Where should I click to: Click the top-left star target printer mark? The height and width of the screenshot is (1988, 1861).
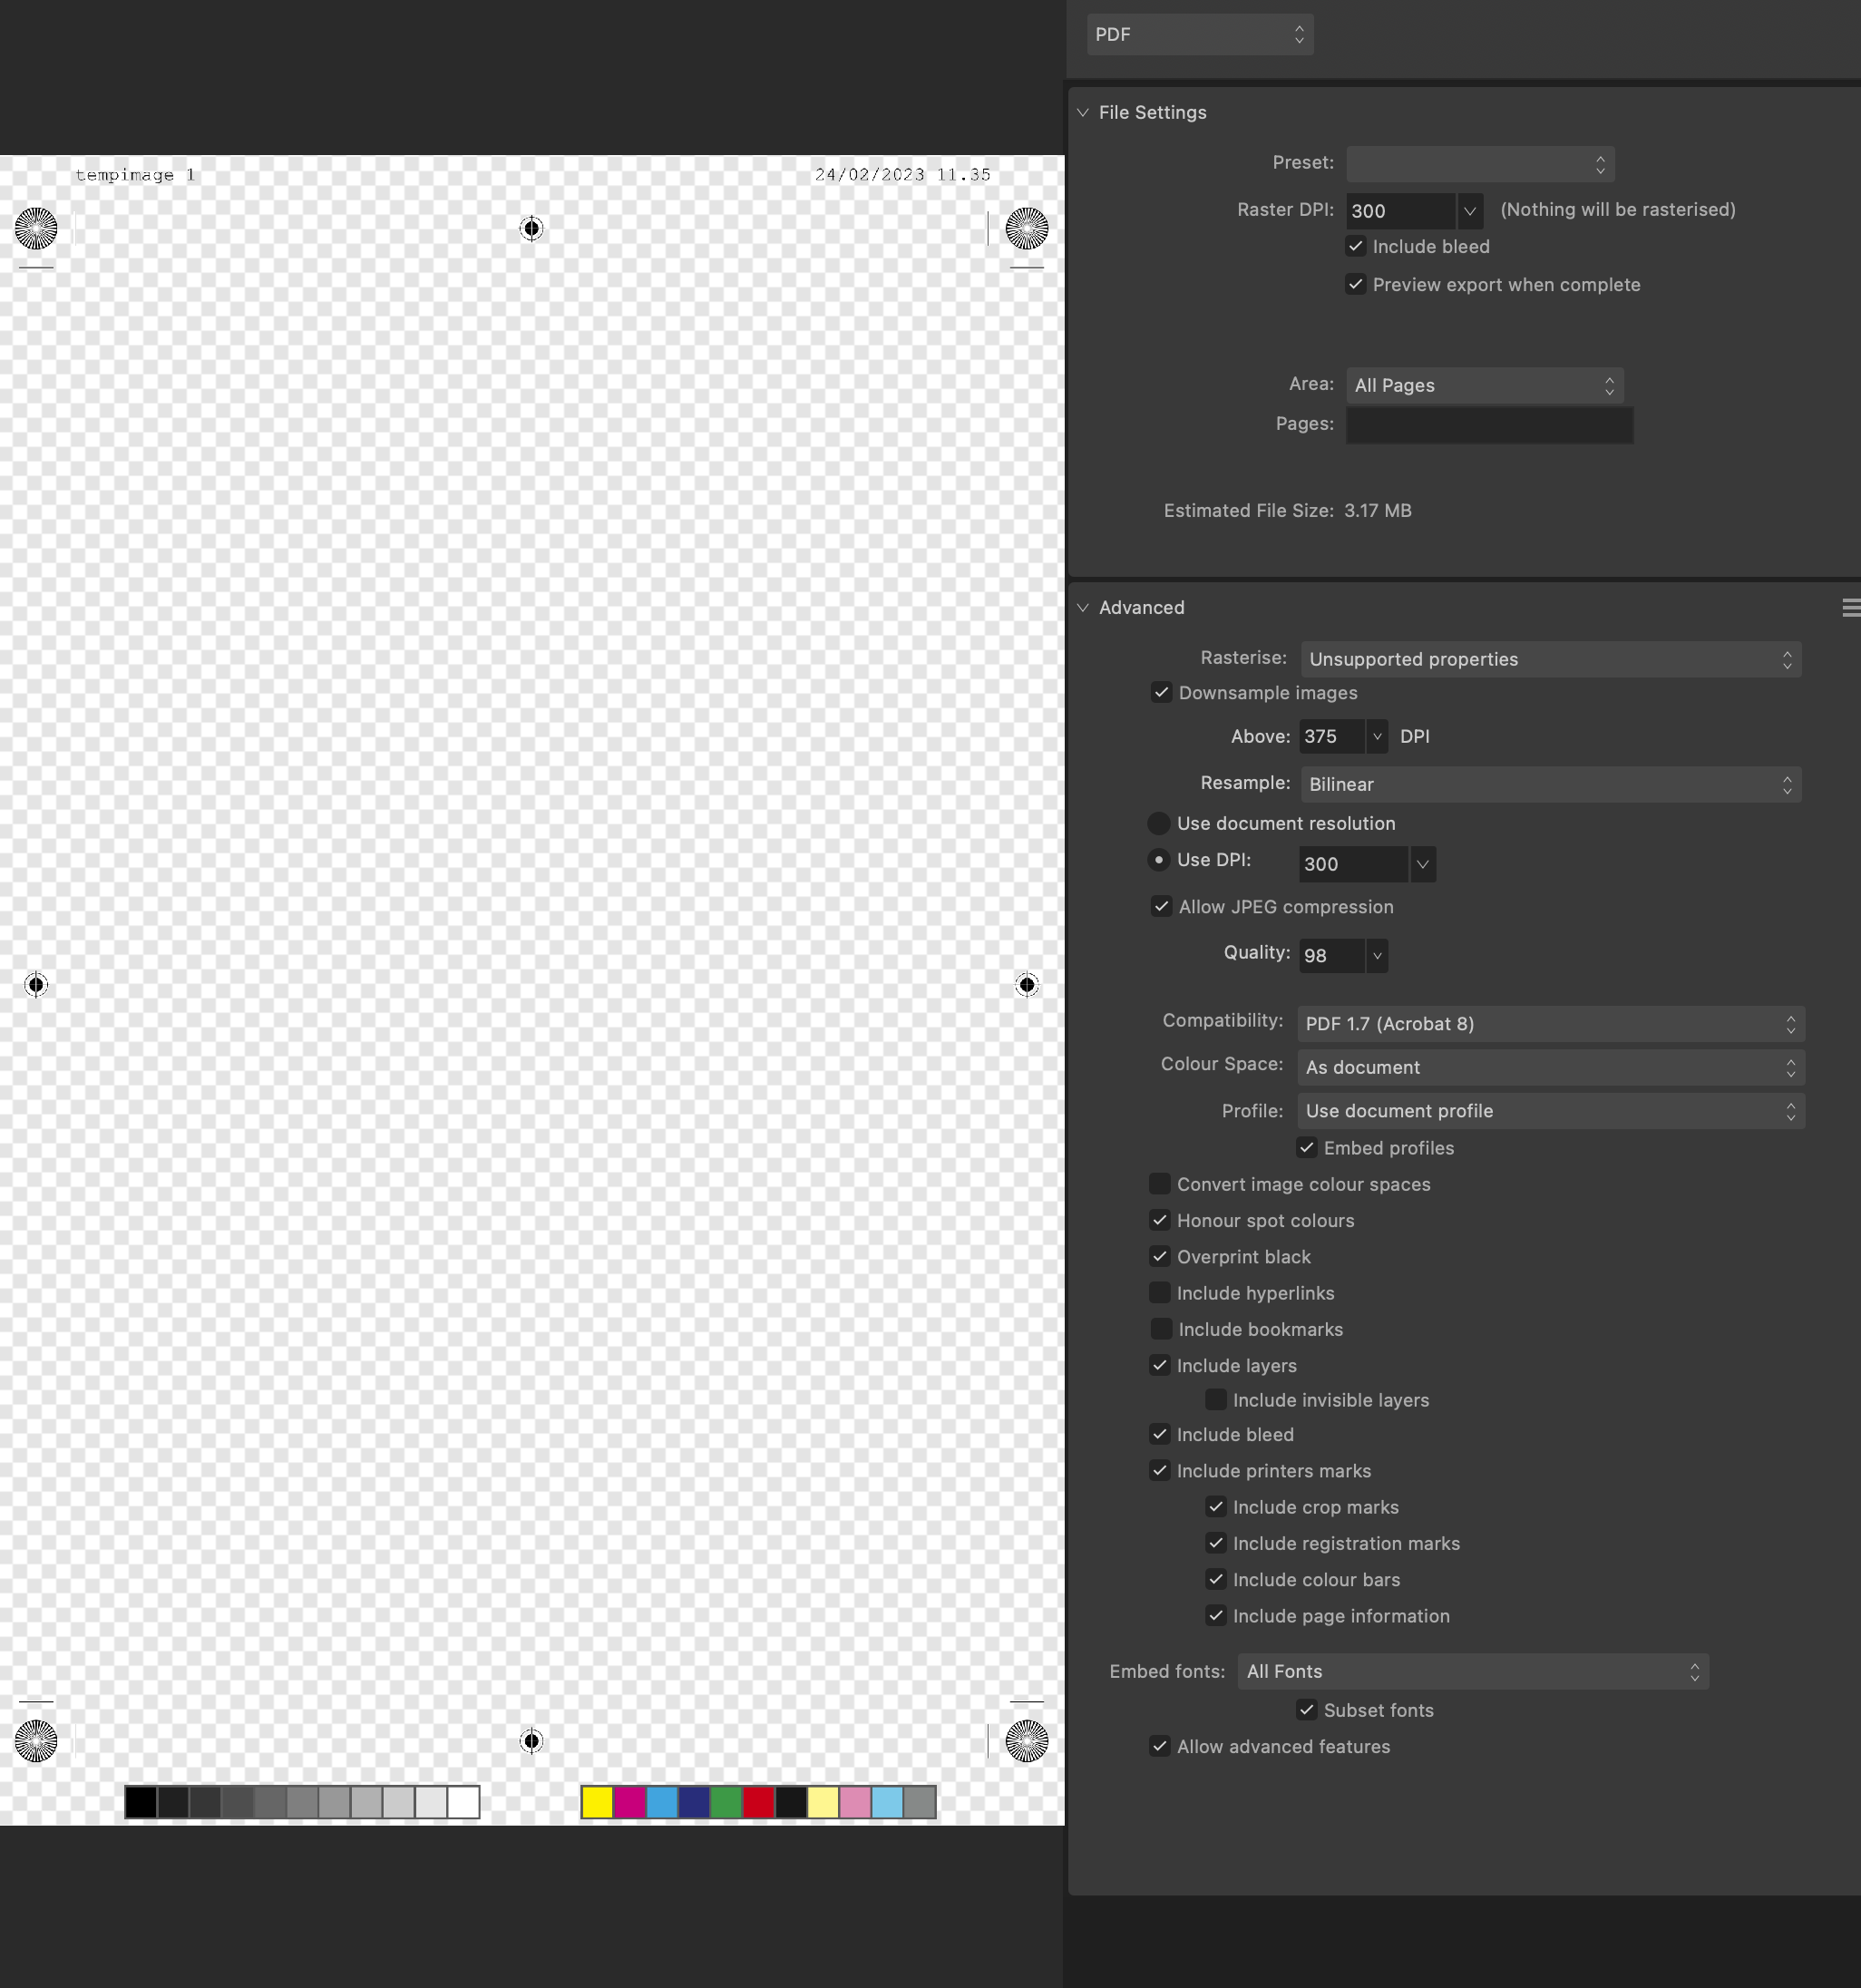(36, 229)
